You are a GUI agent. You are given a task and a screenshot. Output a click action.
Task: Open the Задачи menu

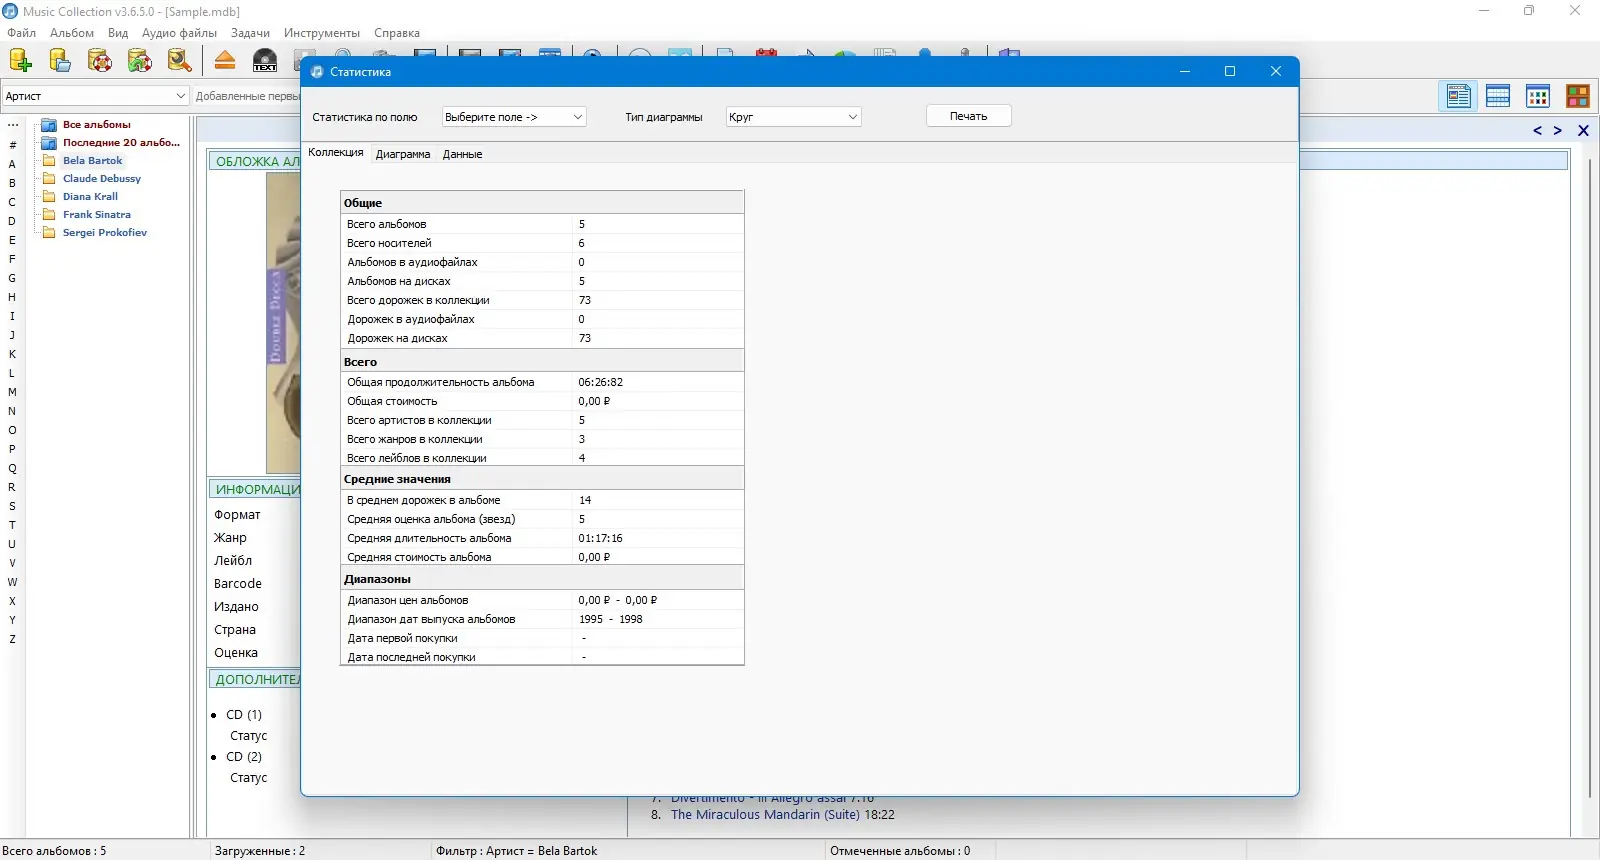pyautogui.click(x=250, y=33)
